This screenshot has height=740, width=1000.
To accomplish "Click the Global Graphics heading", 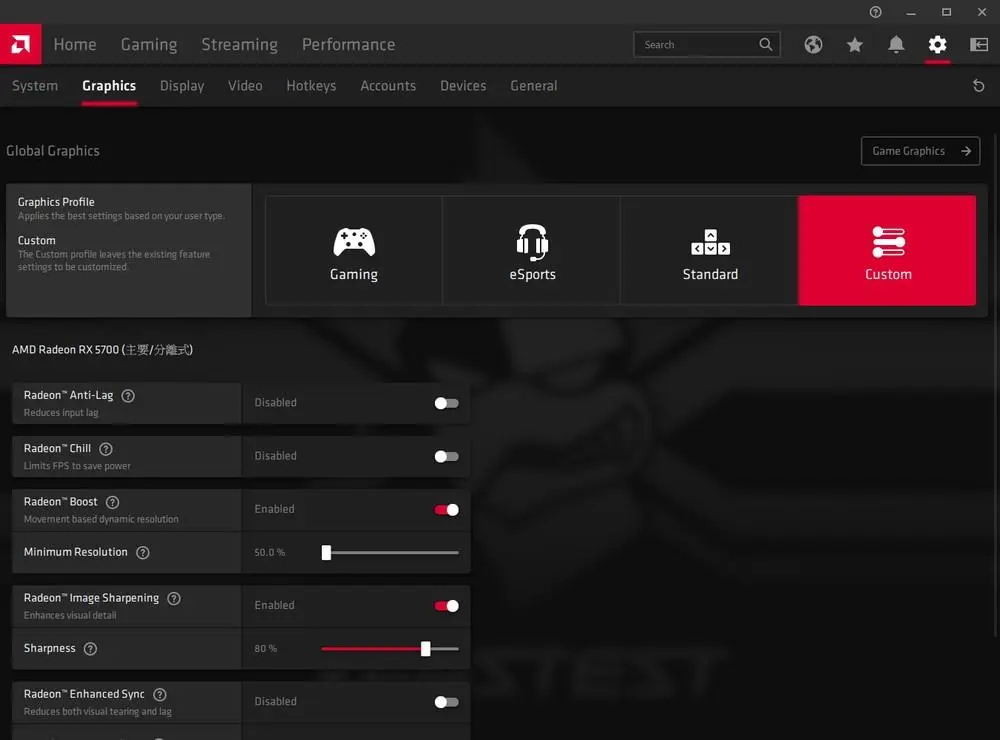I will 53,151.
